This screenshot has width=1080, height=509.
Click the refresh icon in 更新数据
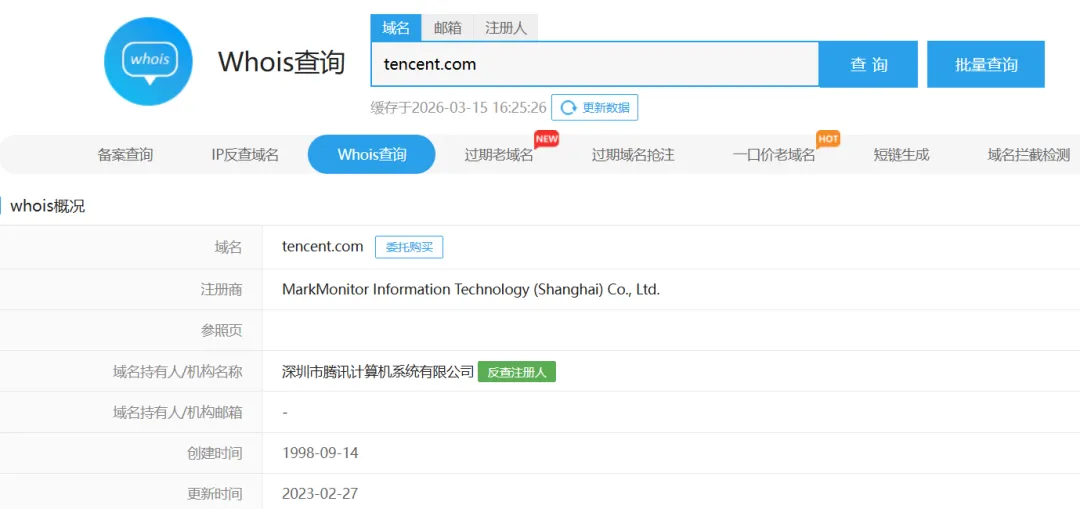568,107
